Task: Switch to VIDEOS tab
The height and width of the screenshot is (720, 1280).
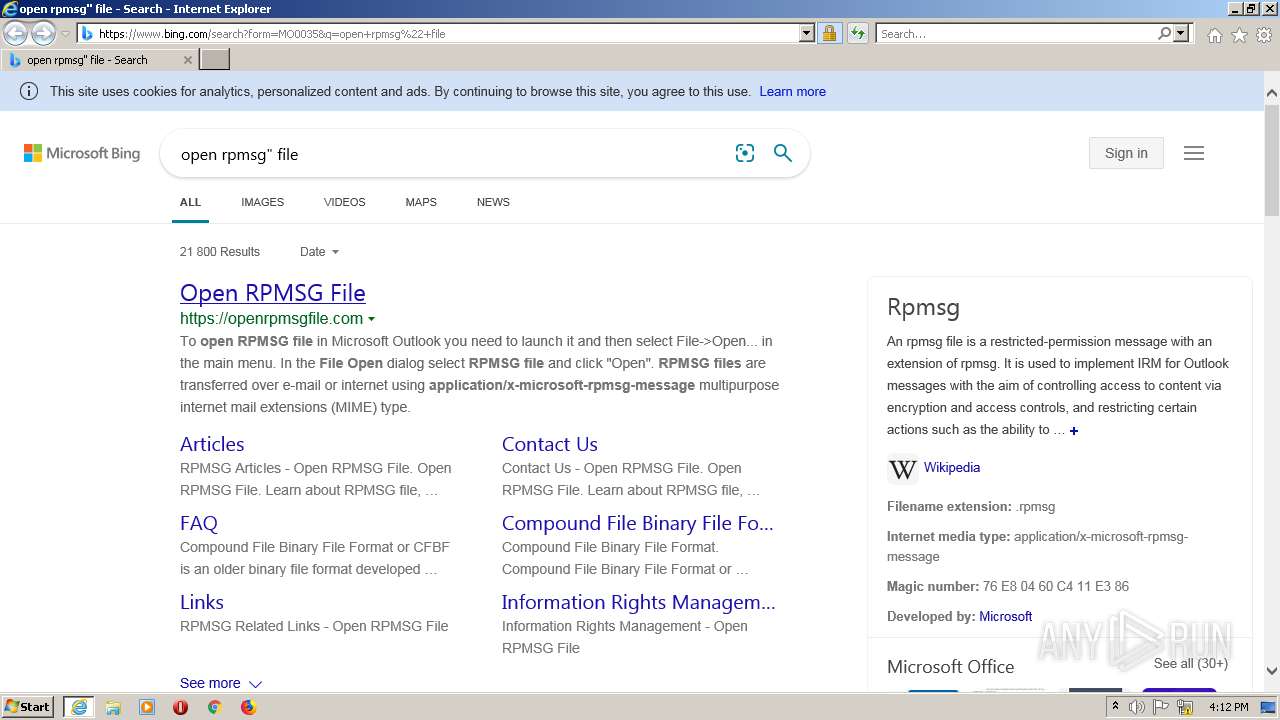Action: coord(344,202)
